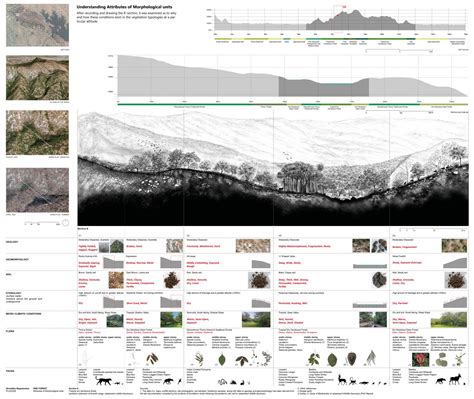Click the flying bird silhouette in second Fauna column
Image resolution: width=474 pixels, height=399 pixels.
point(180,381)
